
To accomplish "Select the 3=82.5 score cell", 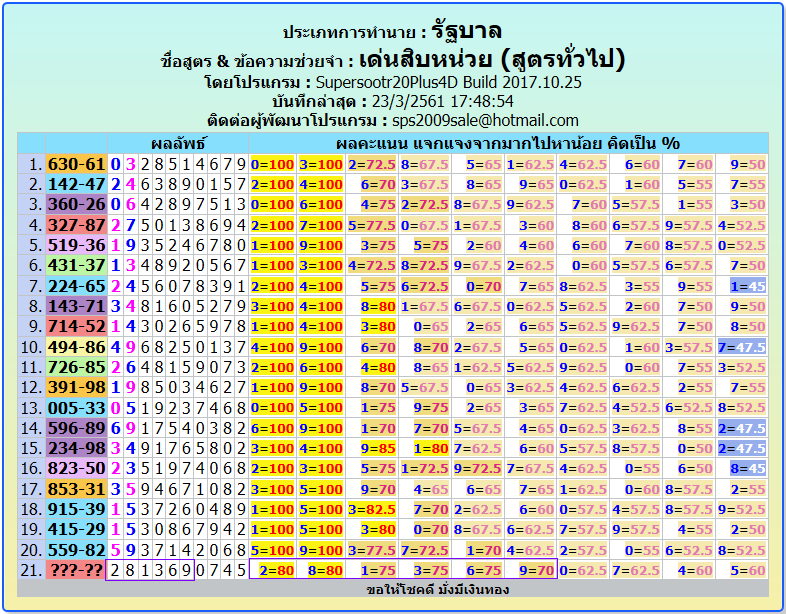I will click(372, 509).
